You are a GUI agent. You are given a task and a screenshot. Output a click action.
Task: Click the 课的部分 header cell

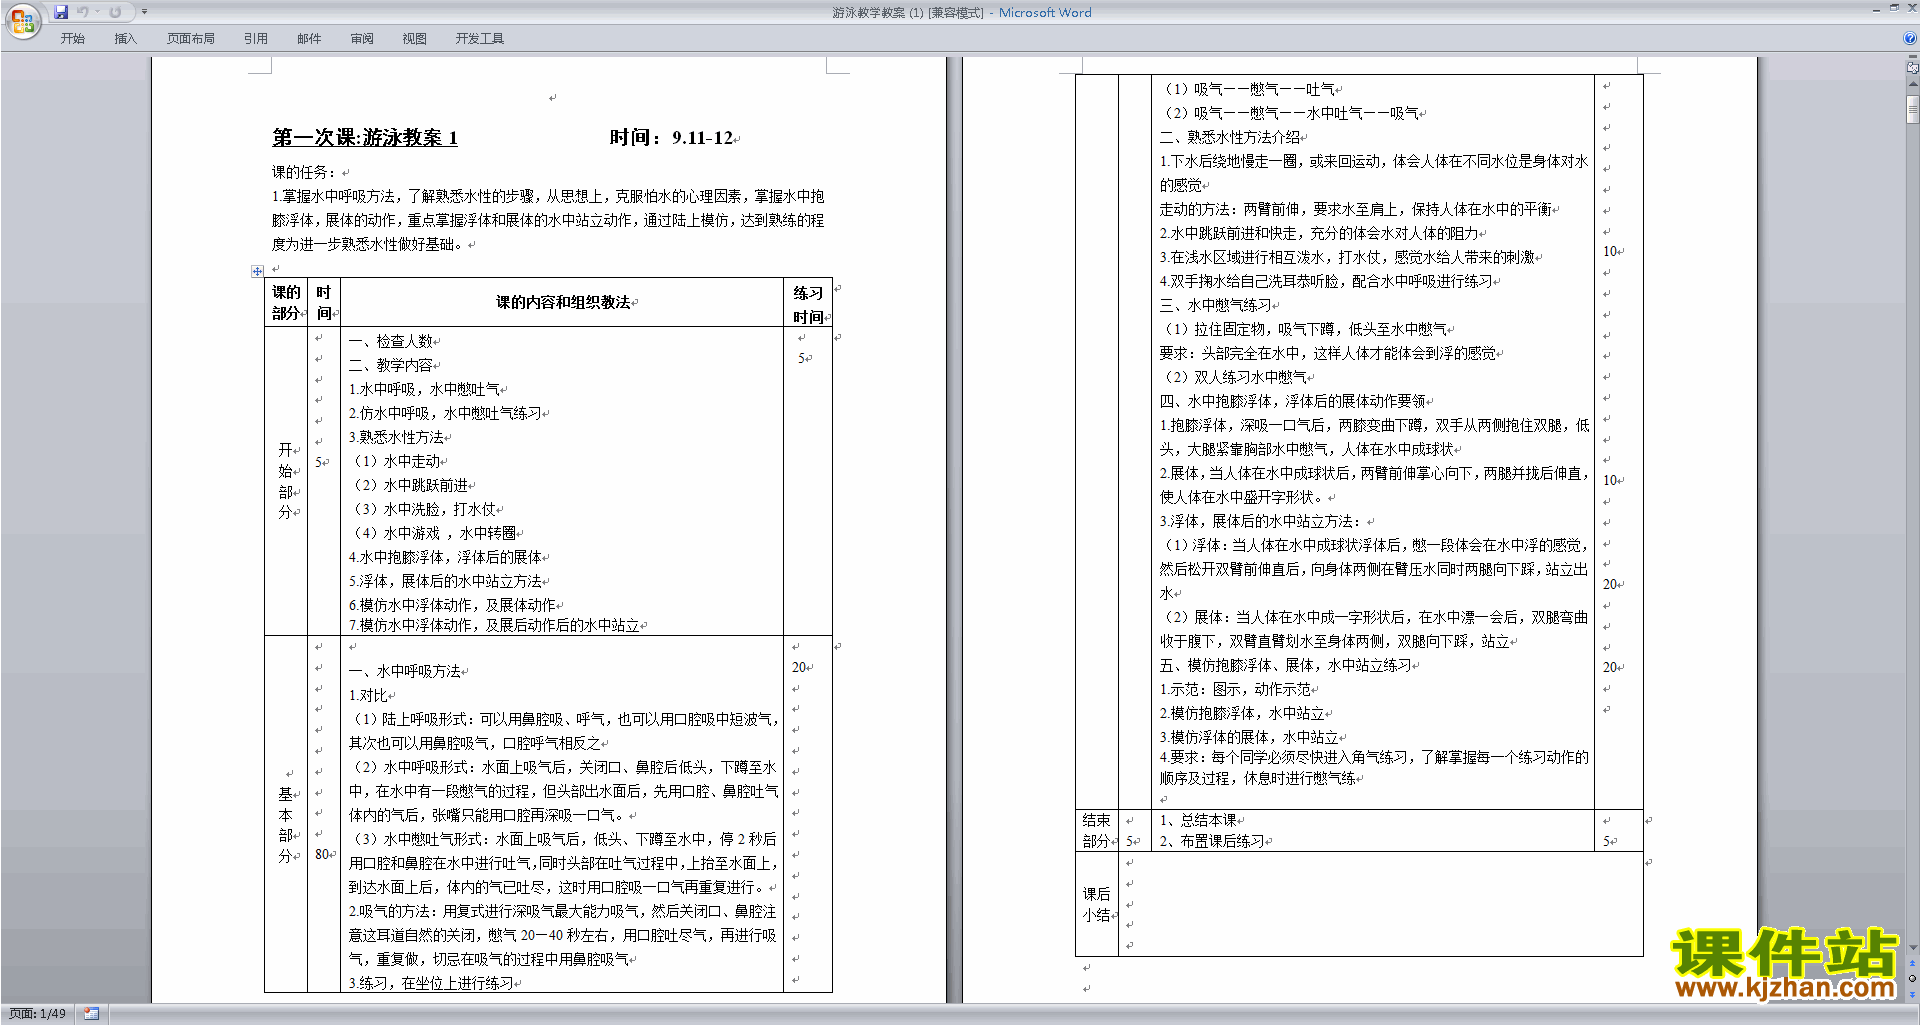point(286,303)
